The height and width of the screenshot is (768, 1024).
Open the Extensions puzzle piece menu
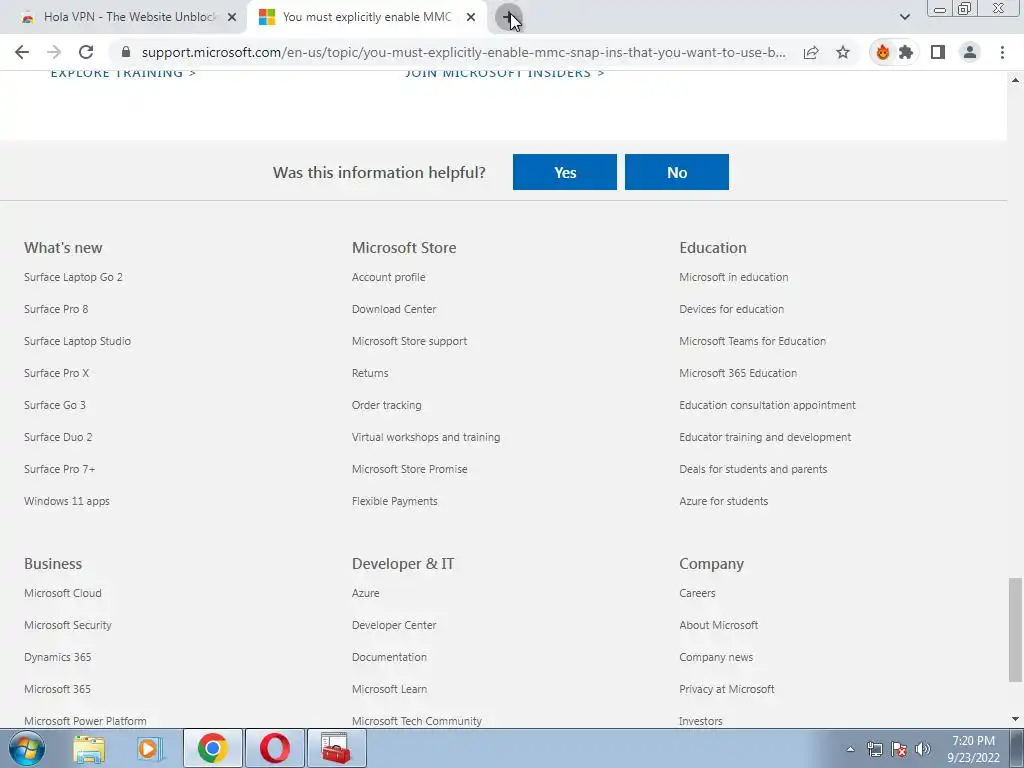point(906,52)
